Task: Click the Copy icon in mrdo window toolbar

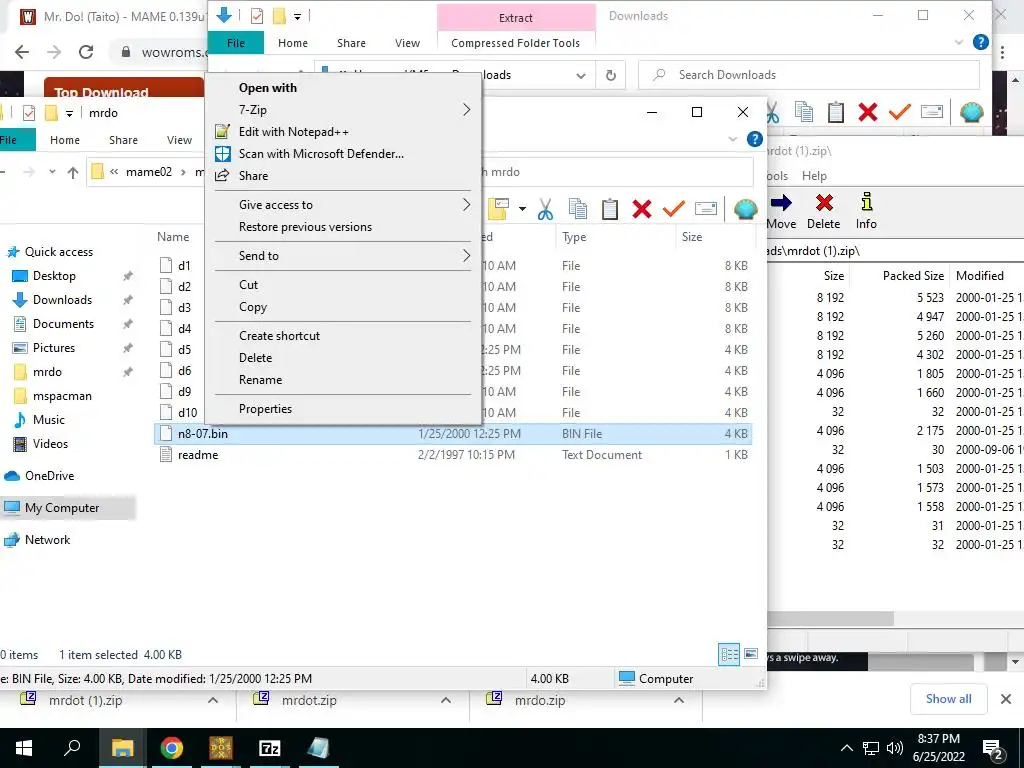Action: point(577,209)
